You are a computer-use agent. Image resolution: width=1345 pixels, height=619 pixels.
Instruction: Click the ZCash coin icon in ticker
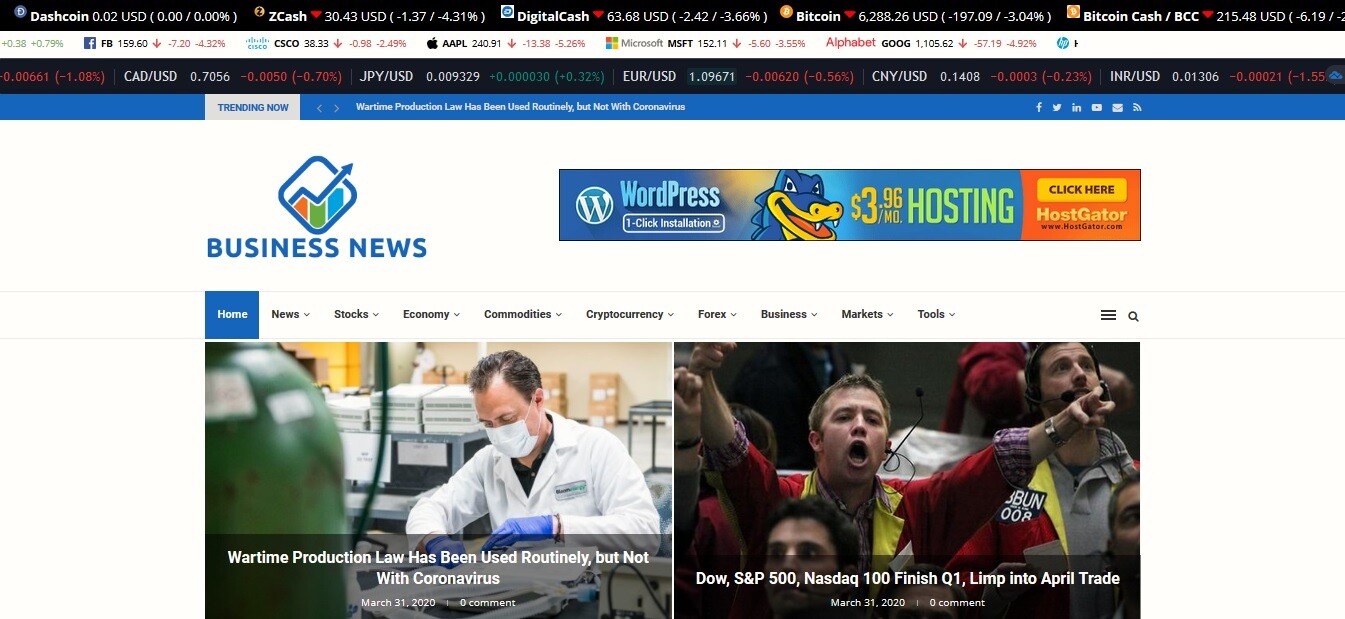(260, 12)
